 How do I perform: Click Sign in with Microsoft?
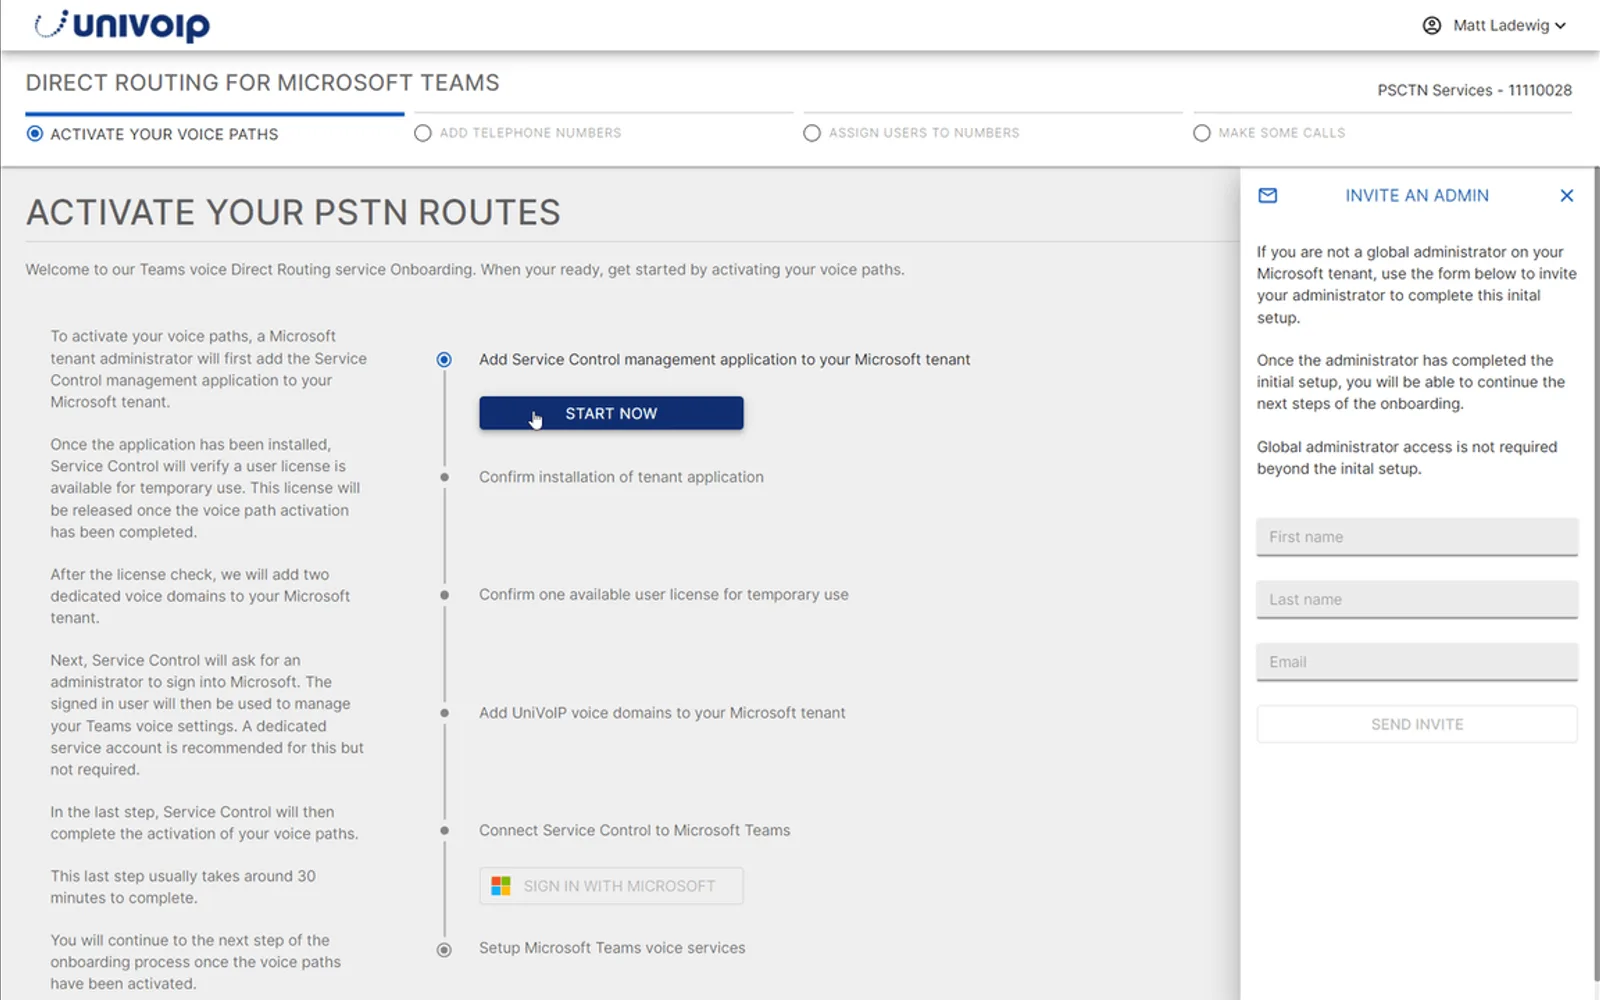(x=611, y=886)
